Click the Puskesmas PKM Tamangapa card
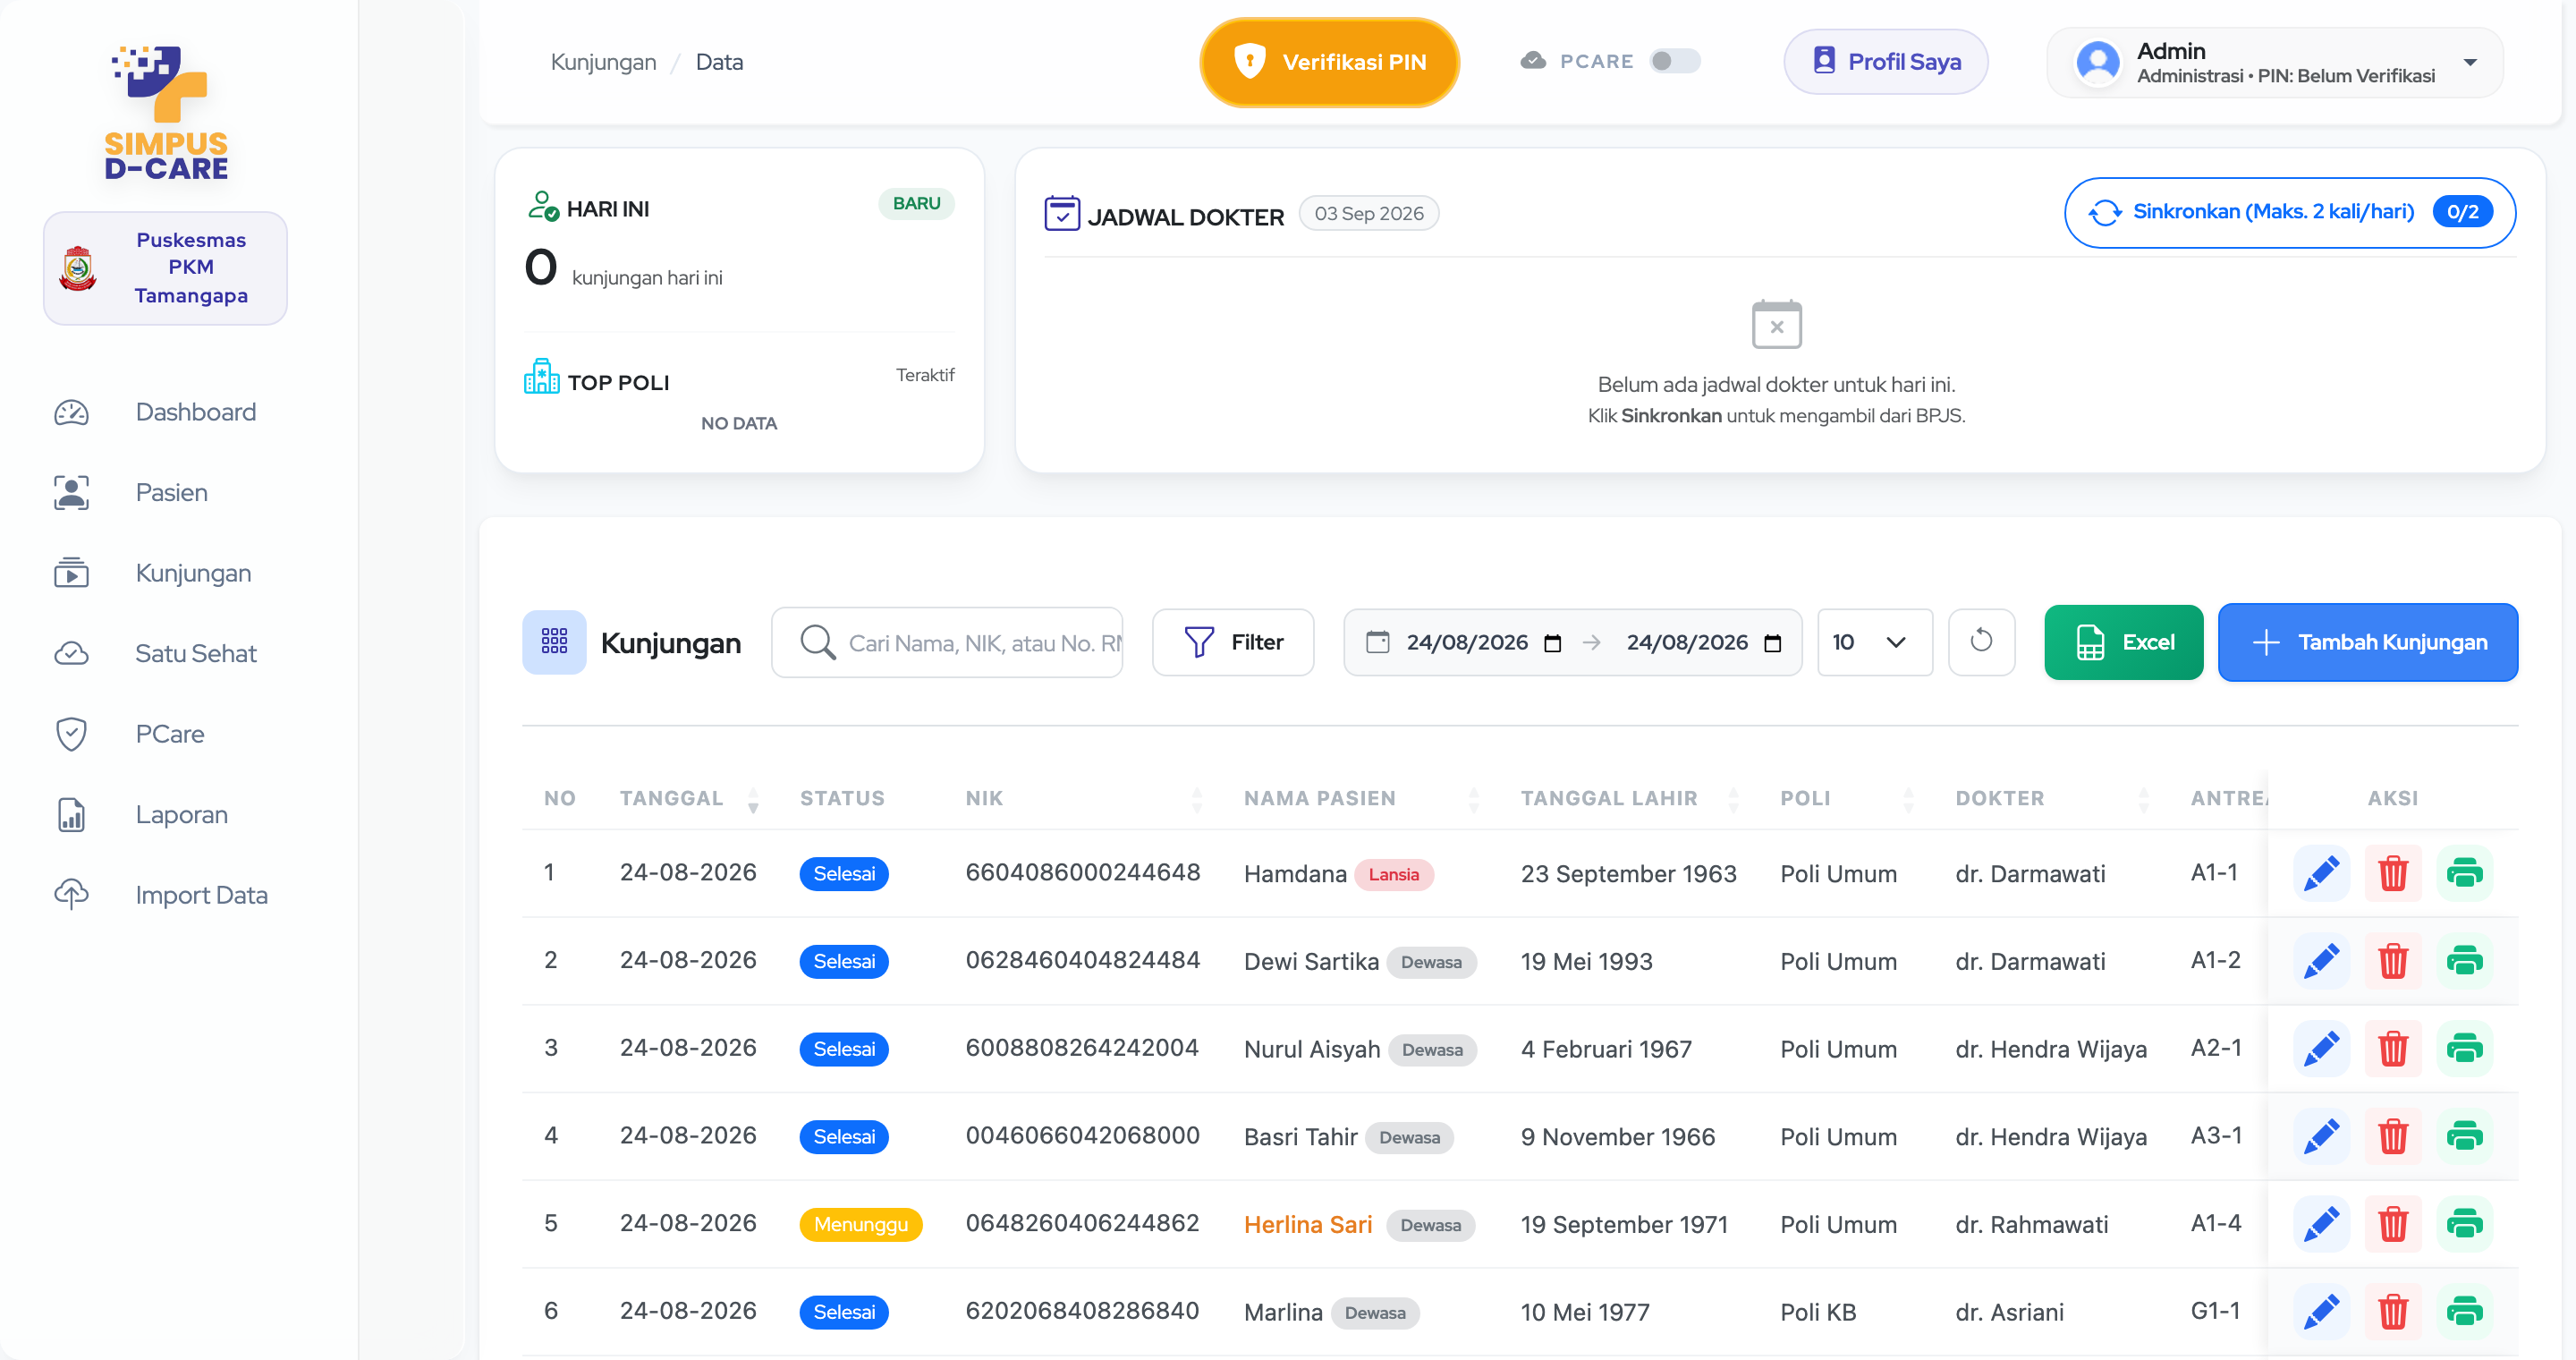2576x1360 pixels. click(165, 268)
